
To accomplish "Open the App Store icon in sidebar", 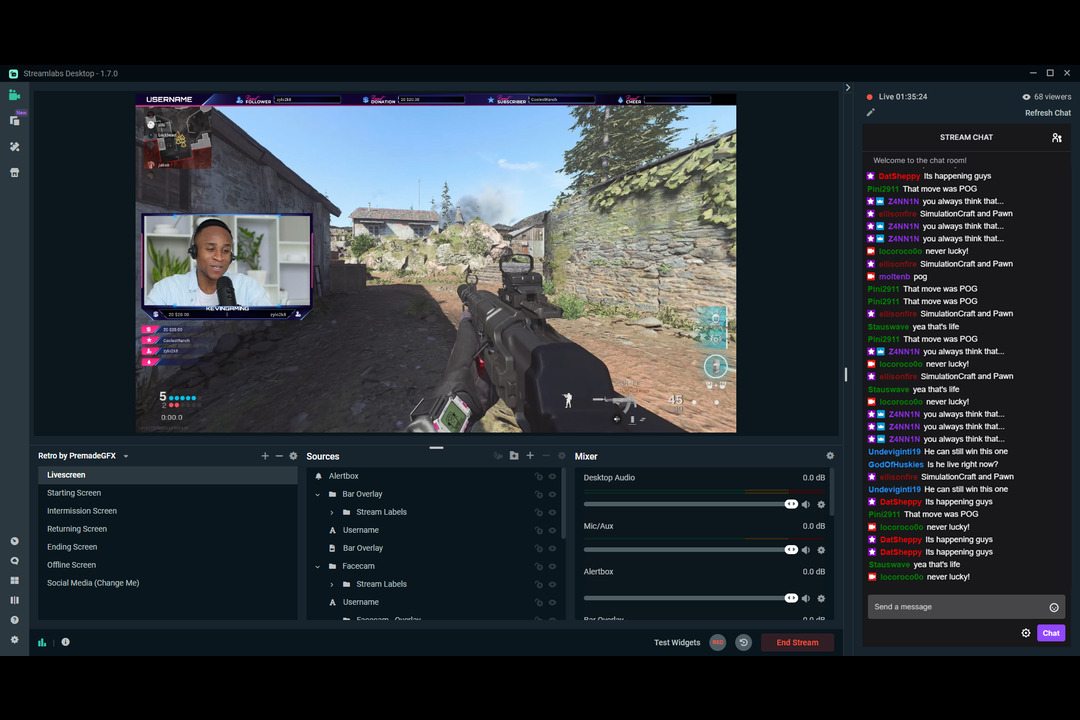I will tap(14, 173).
